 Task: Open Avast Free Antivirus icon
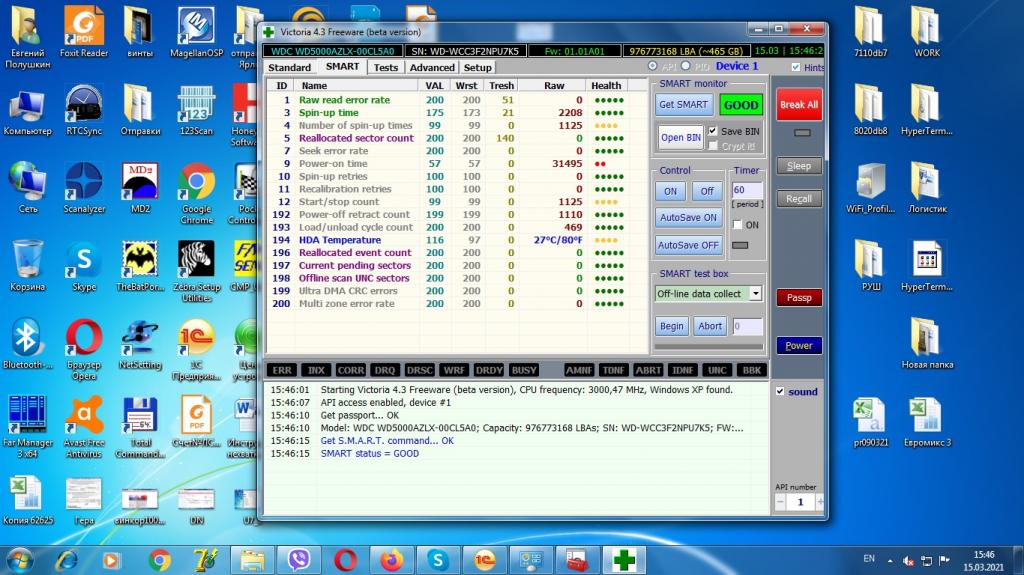[x=84, y=426]
